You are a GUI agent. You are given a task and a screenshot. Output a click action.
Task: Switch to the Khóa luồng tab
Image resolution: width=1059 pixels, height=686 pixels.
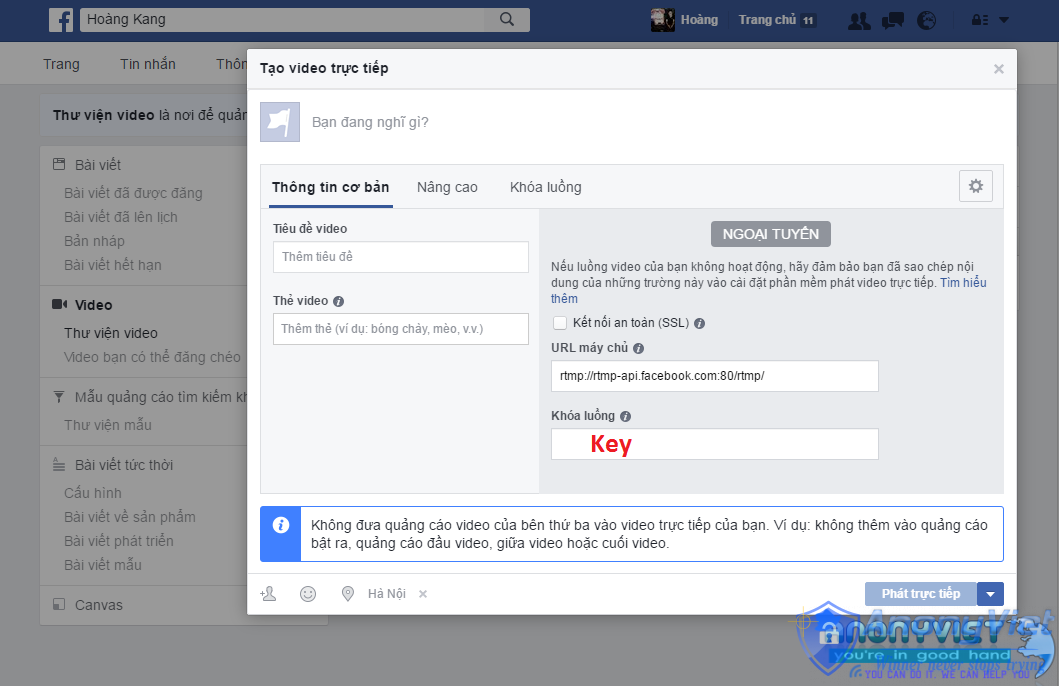point(546,187)
